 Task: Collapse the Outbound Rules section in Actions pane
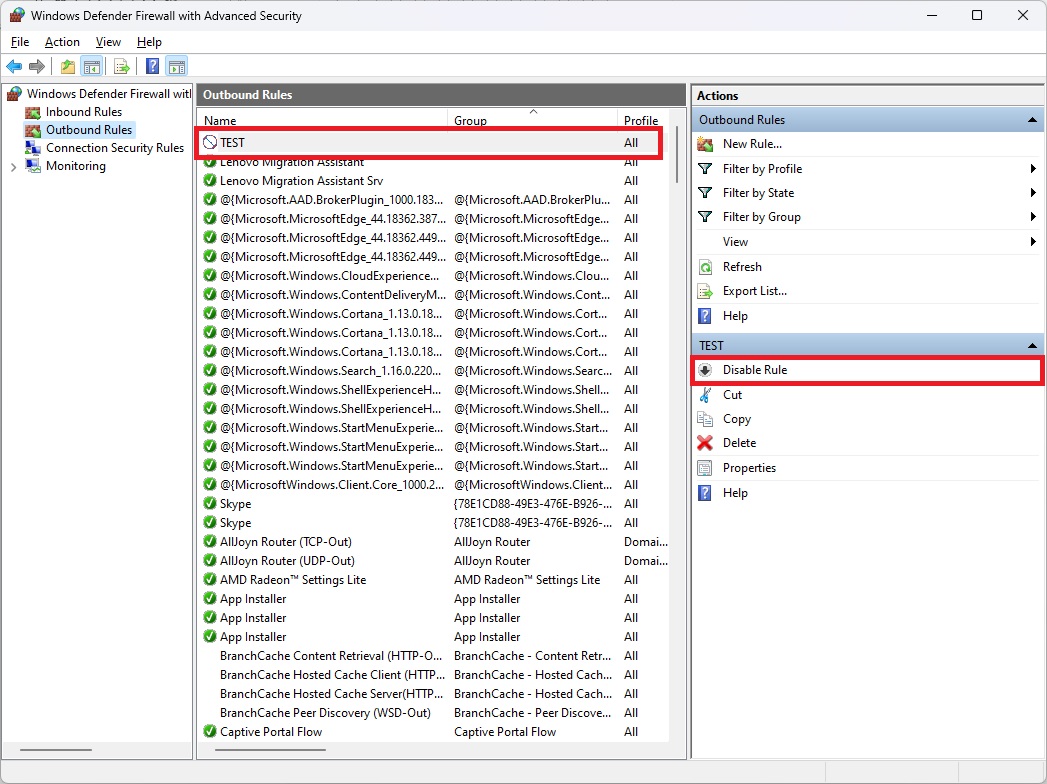tap(1032, 120)
